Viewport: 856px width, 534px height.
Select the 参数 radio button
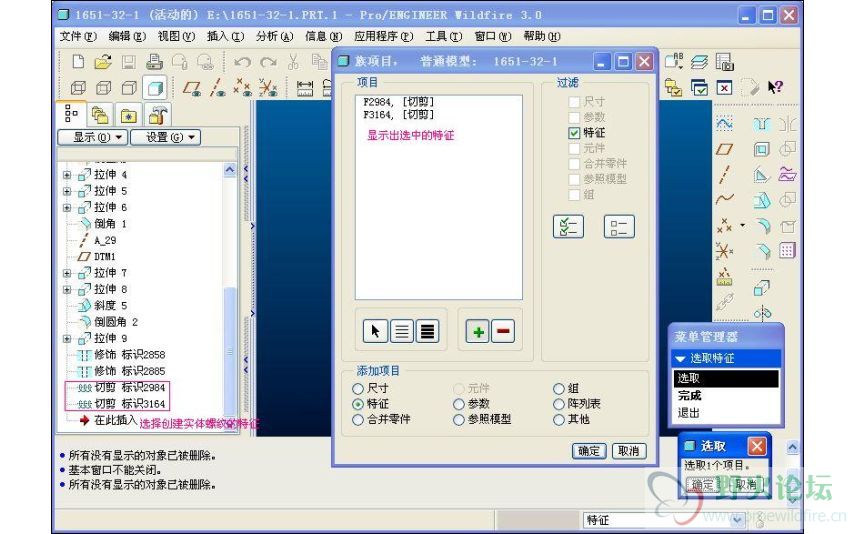pos(459,404)
